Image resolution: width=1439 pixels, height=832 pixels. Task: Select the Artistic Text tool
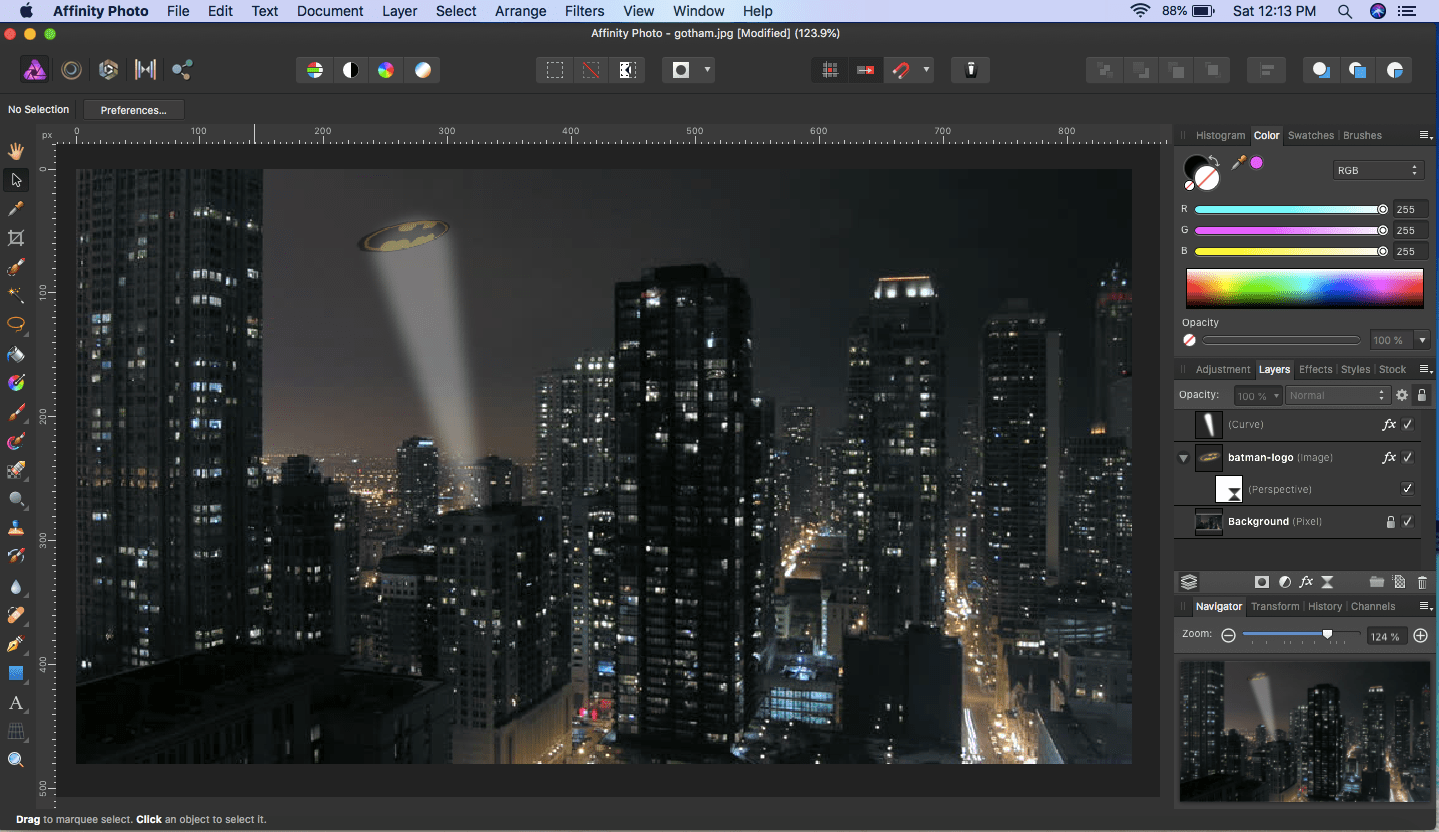(x=16, y=703)
